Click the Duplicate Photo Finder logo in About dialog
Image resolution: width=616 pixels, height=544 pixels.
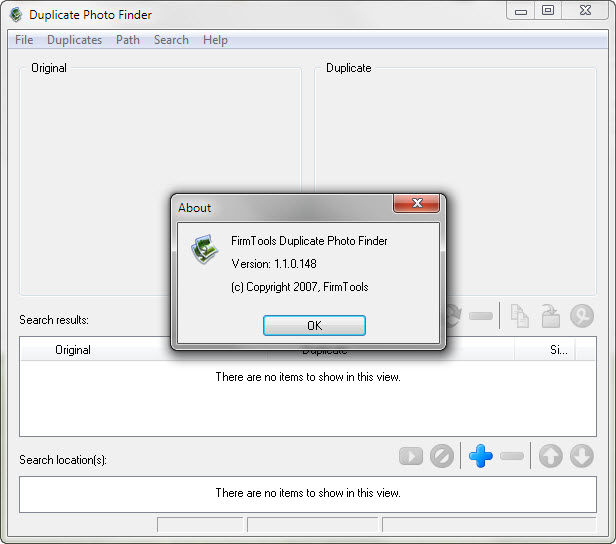[x=204, y=249]
